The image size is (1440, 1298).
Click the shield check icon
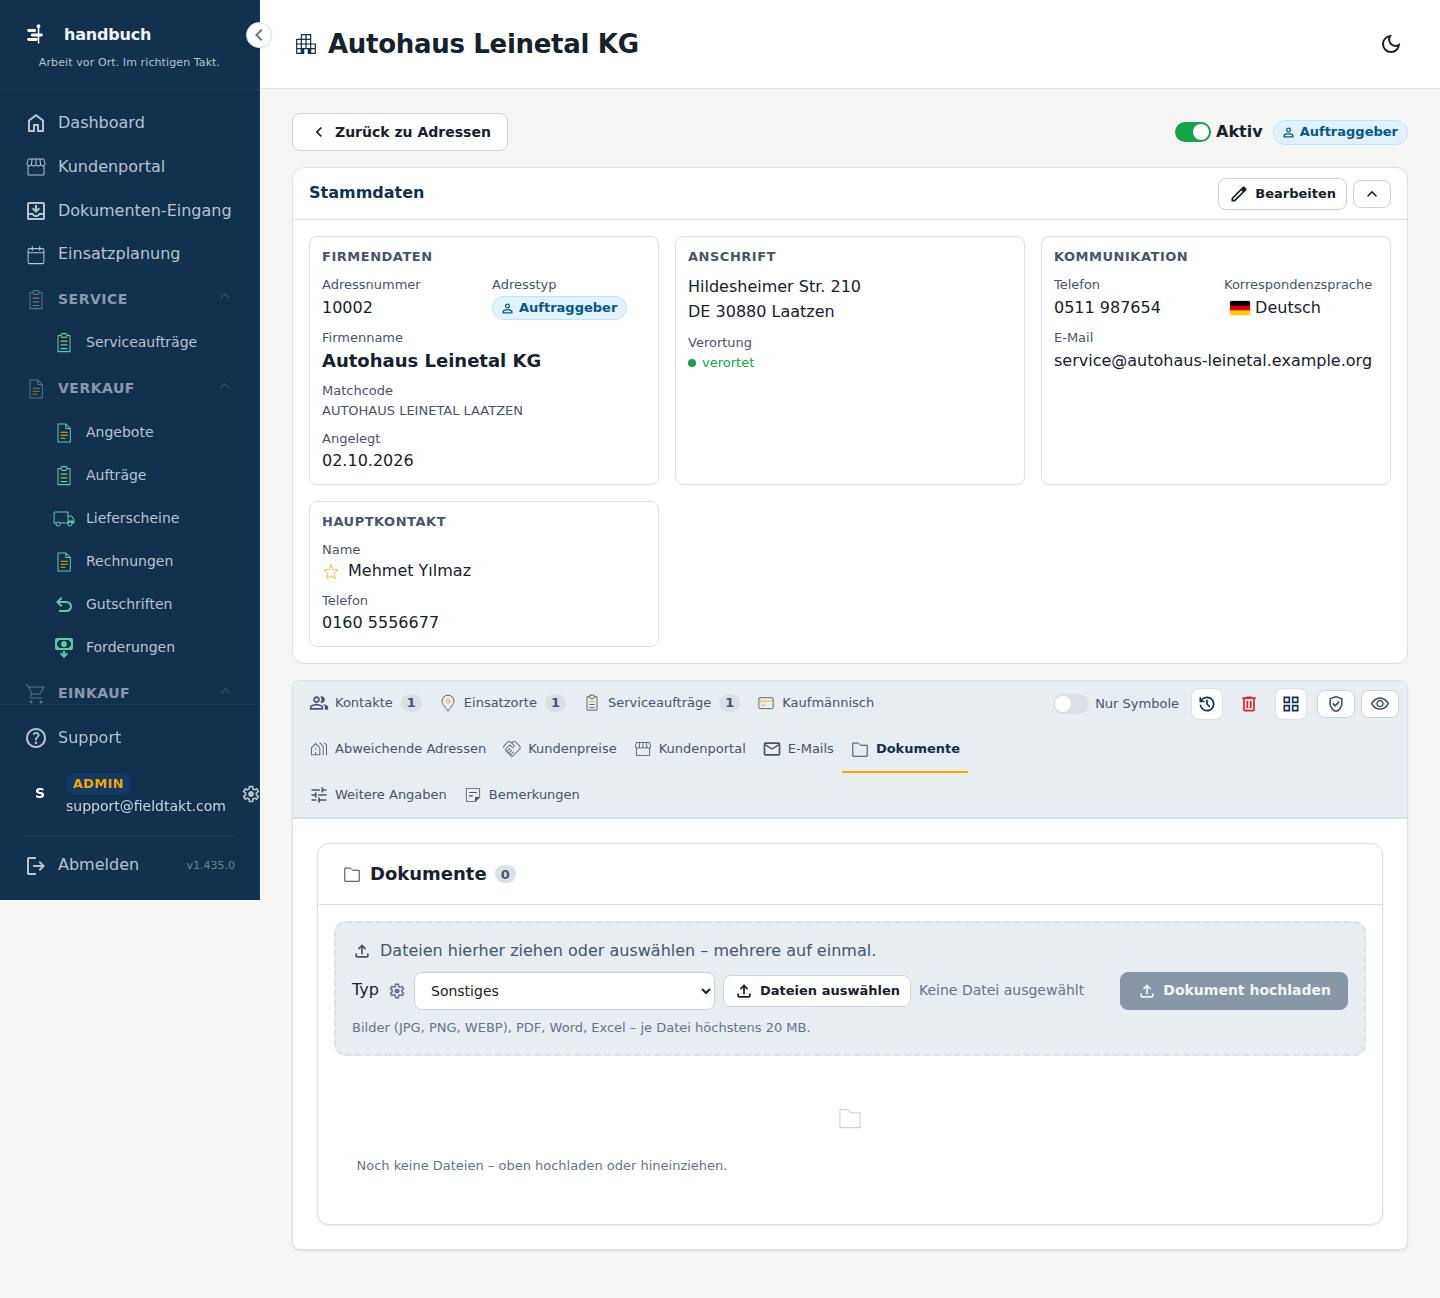[x=1335, y=704]
